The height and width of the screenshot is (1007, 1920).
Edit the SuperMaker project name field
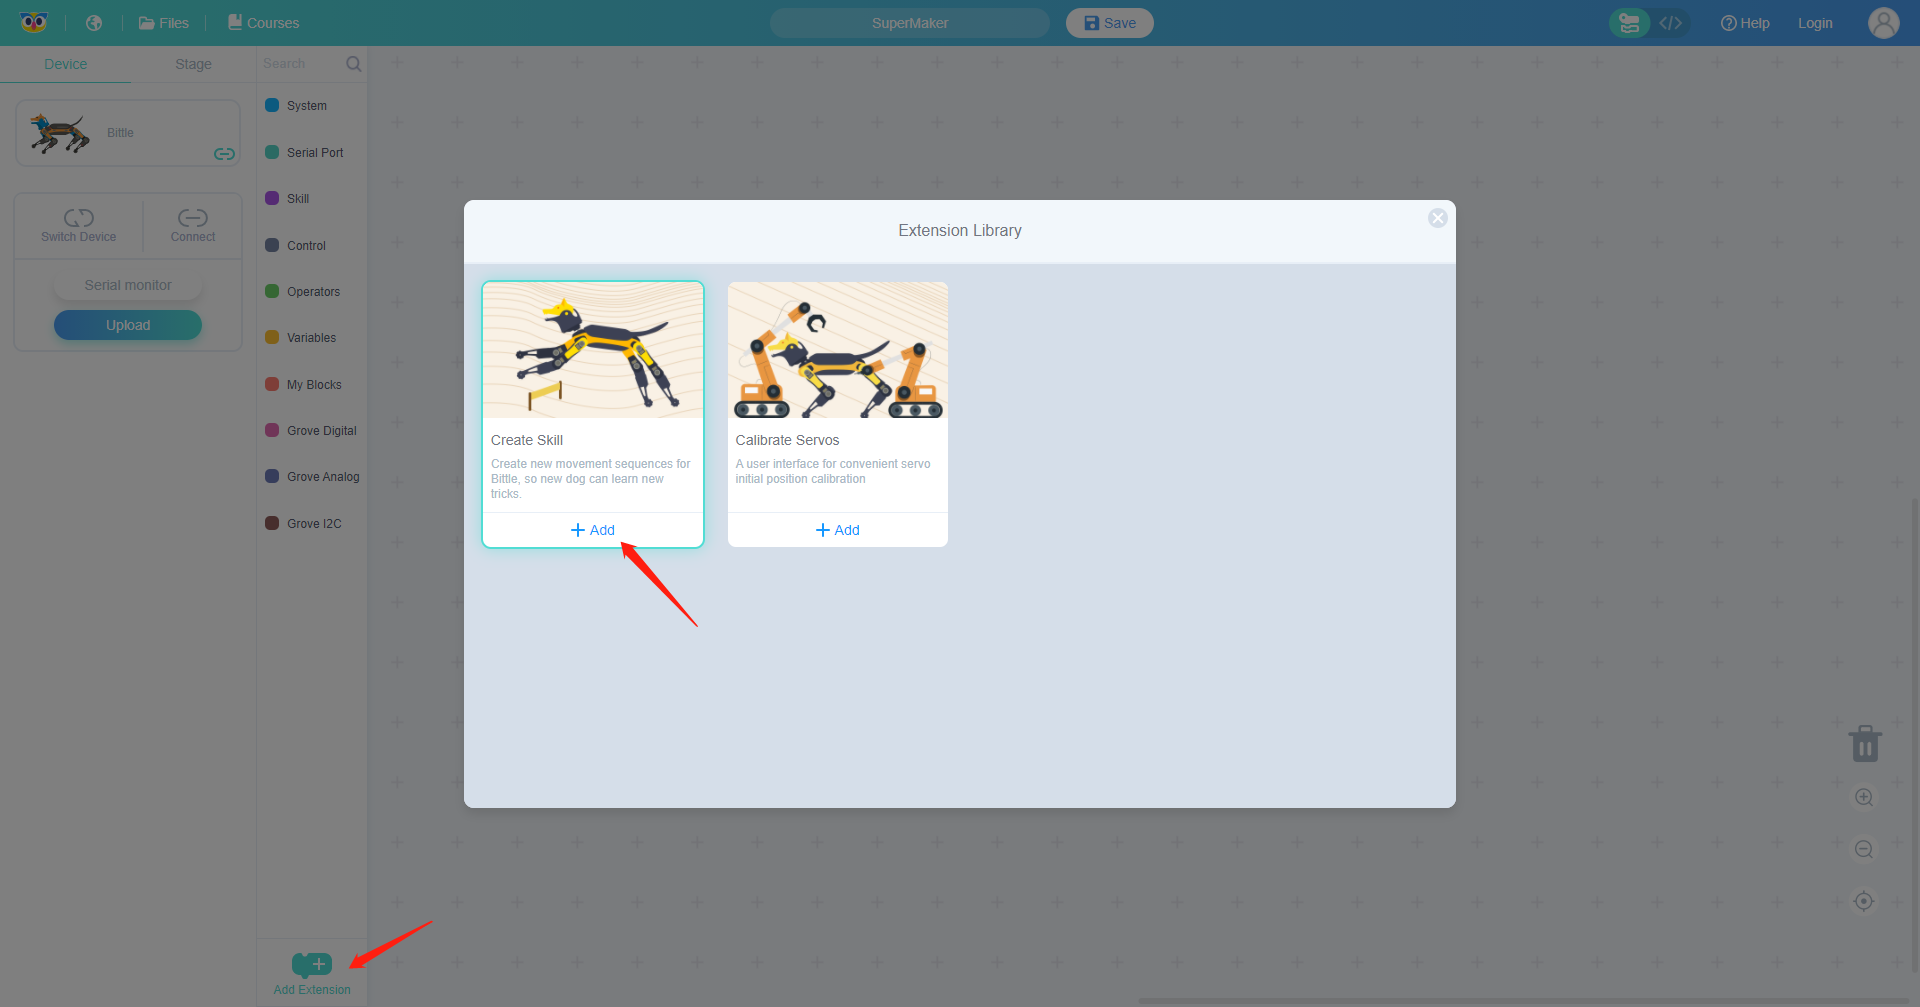pos(910,23)
